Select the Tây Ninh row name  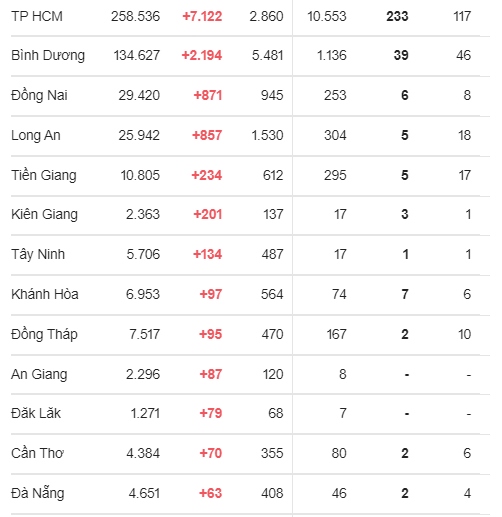pos(38,254)
